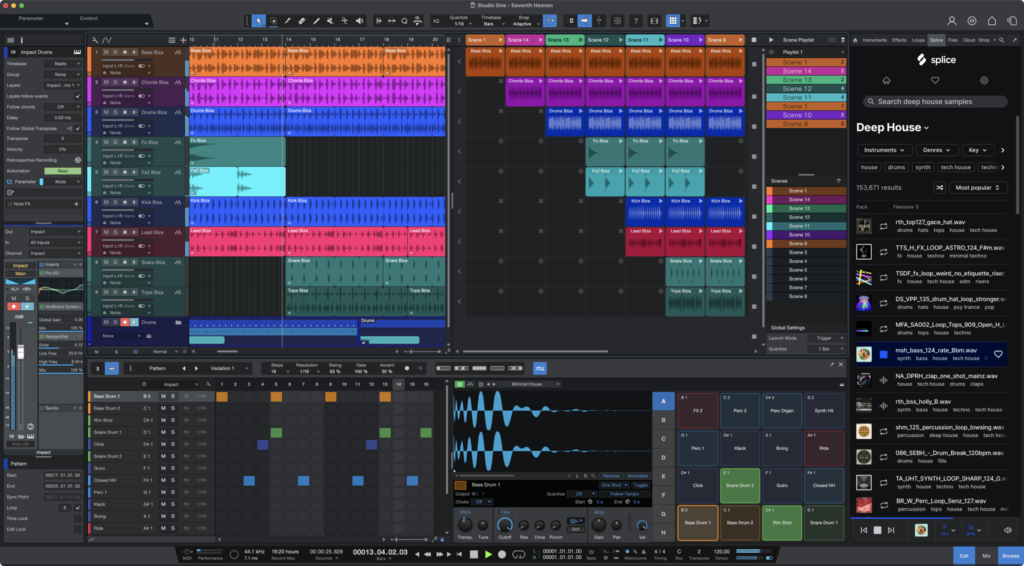Mute the Bass Biza track

106,52
